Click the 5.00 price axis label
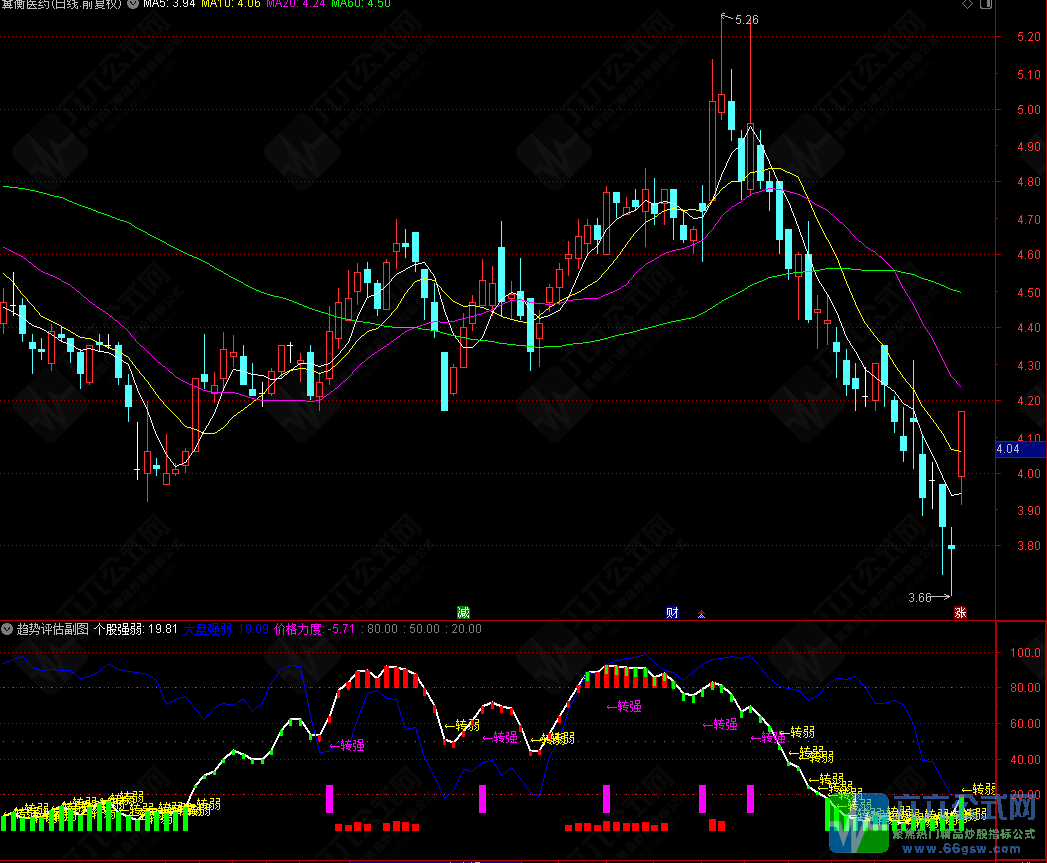This screenshot has height=863, width=1047. click(1028, 110)
